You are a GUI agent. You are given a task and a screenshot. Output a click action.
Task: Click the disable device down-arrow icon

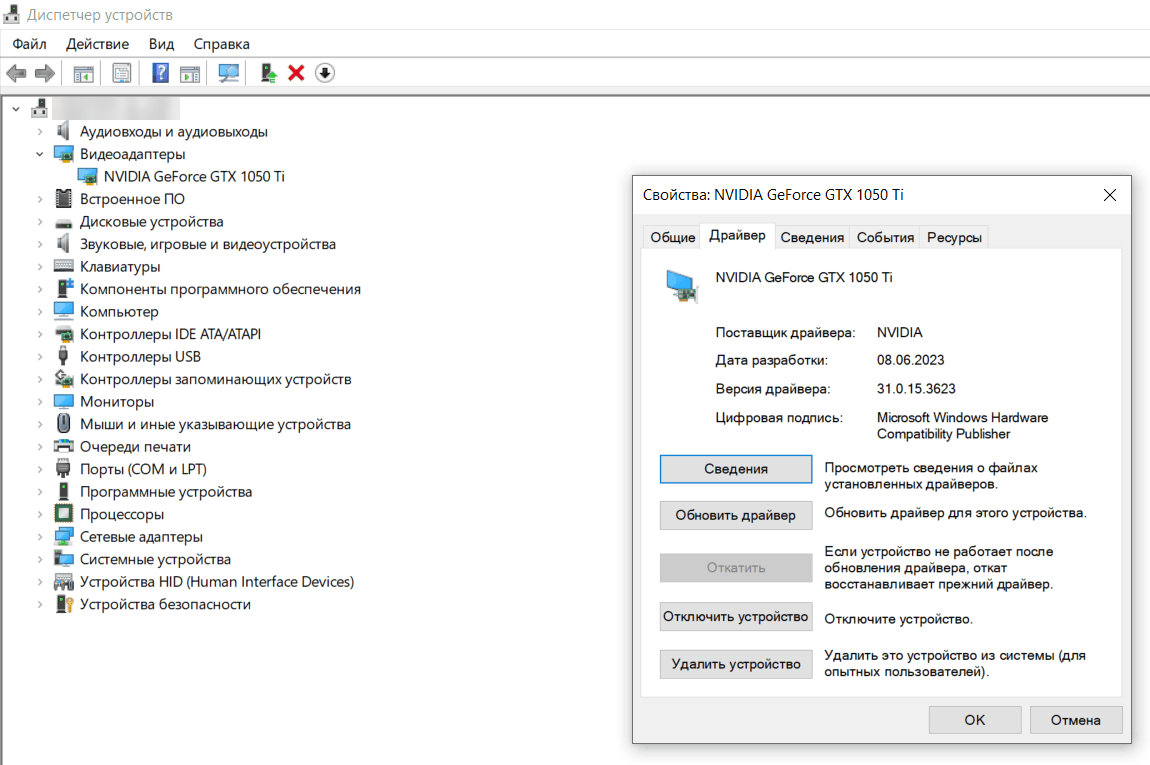[325, 73]
